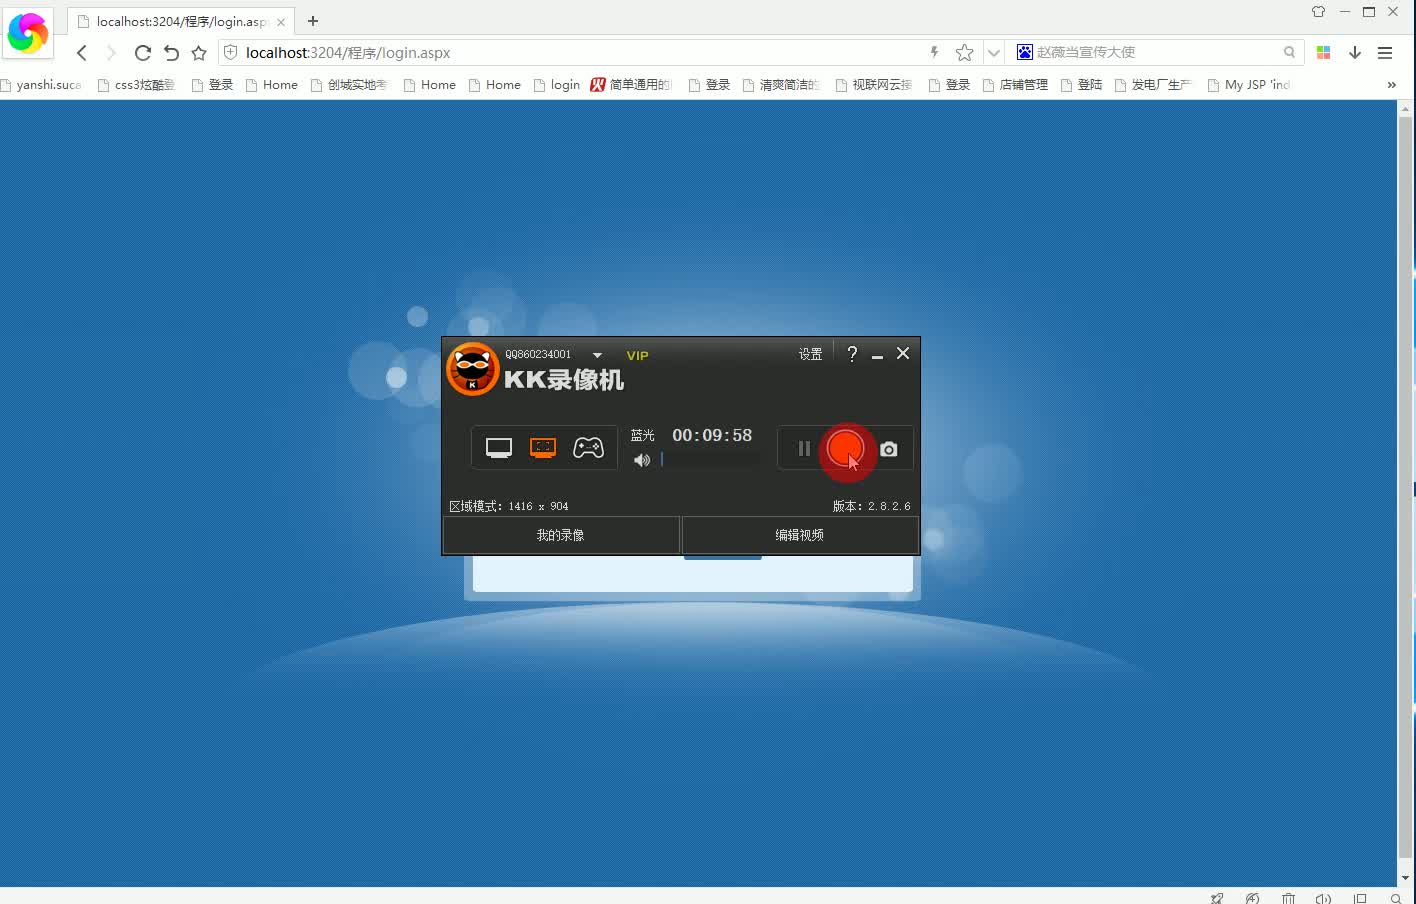Screen dimensions: 1416x904
Task: Minimize the KK recorder window
Action: click(x=877, y=355)
